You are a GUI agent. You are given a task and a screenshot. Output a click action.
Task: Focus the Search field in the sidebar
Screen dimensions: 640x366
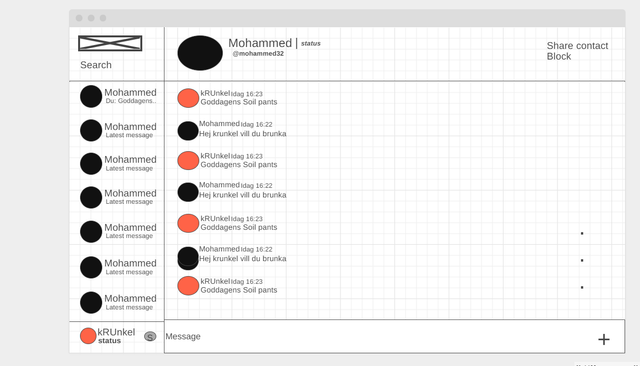[x=96, y=65]
